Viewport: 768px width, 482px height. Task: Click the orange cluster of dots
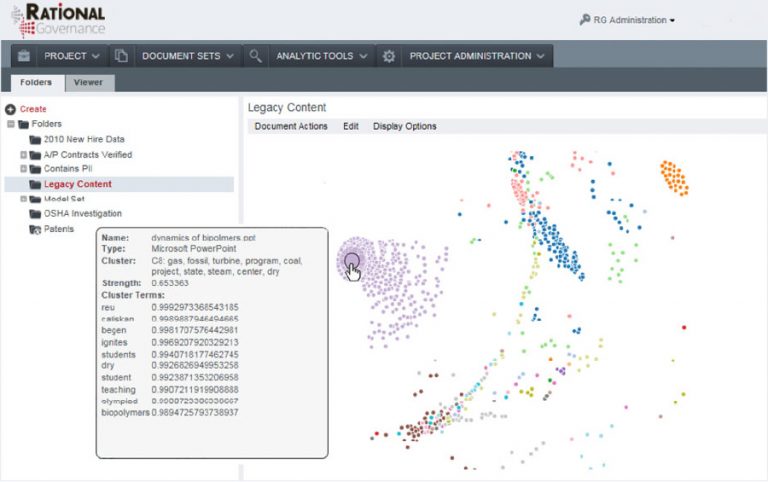click(674, 178)
